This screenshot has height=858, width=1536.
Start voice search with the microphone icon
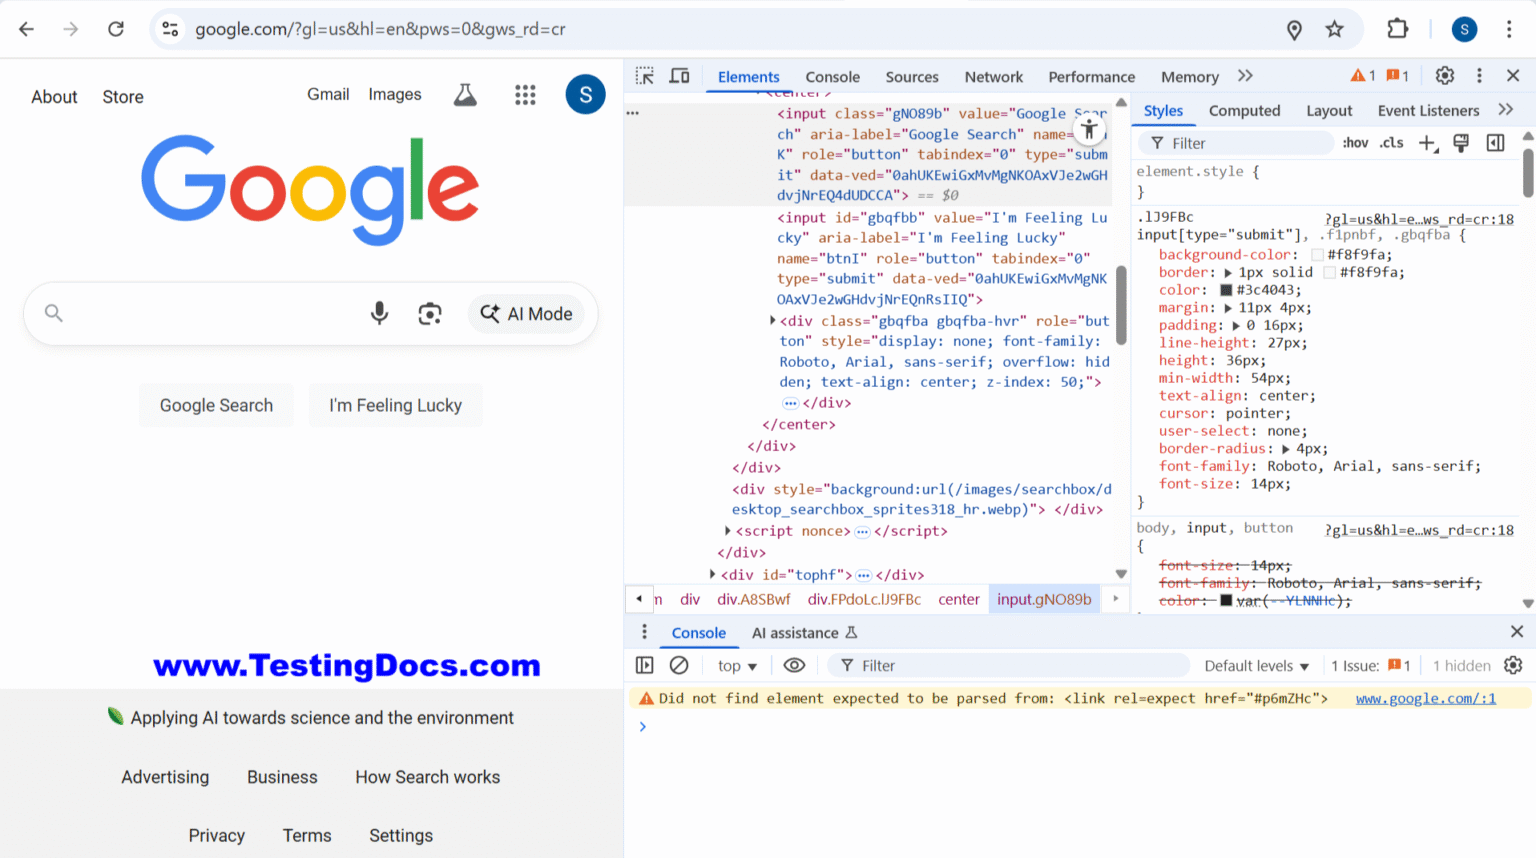click(x=379, y=313)
